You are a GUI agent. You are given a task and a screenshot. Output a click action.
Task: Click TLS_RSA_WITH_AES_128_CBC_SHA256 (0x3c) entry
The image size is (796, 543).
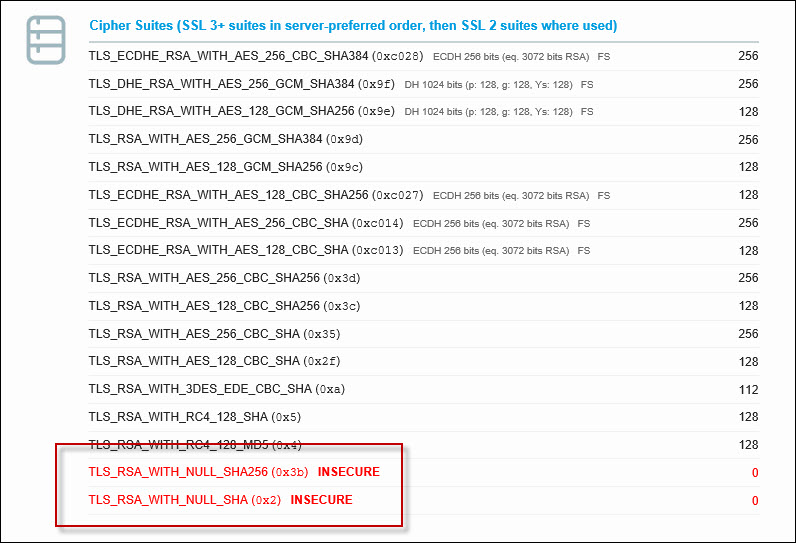[224, 306]
